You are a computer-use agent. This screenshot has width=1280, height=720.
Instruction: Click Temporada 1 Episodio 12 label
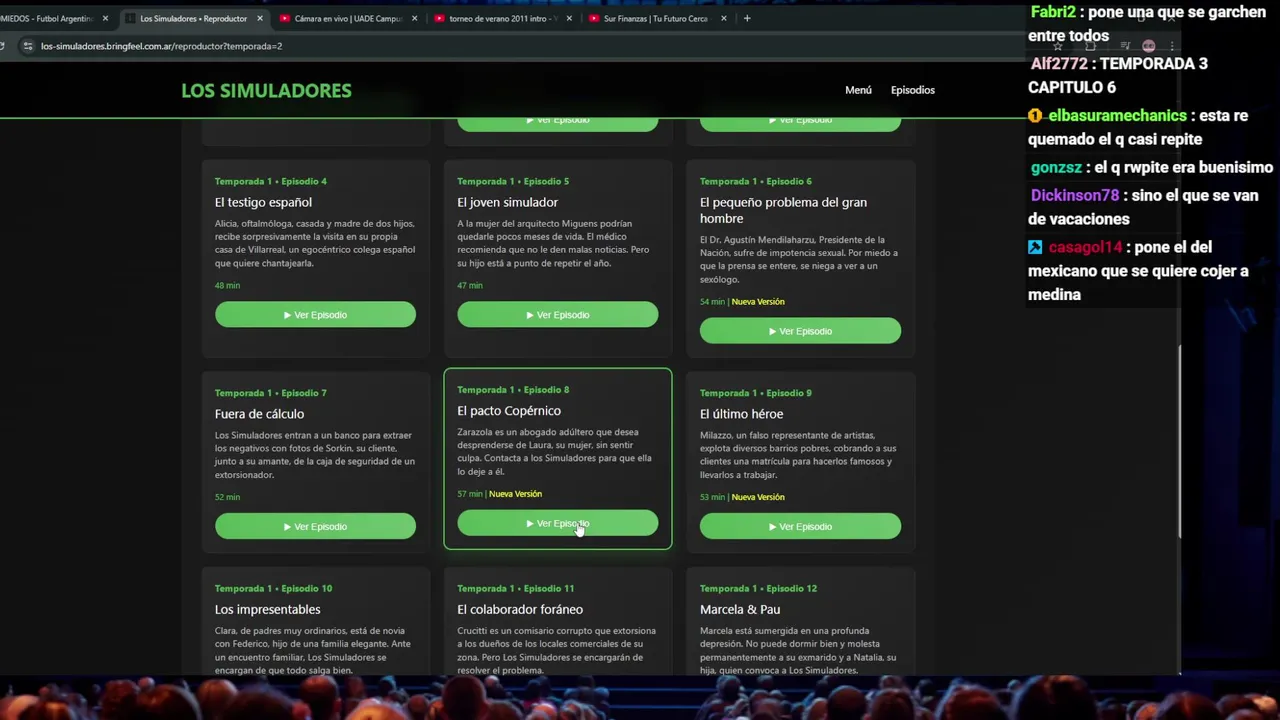click(x=759, y=588)
